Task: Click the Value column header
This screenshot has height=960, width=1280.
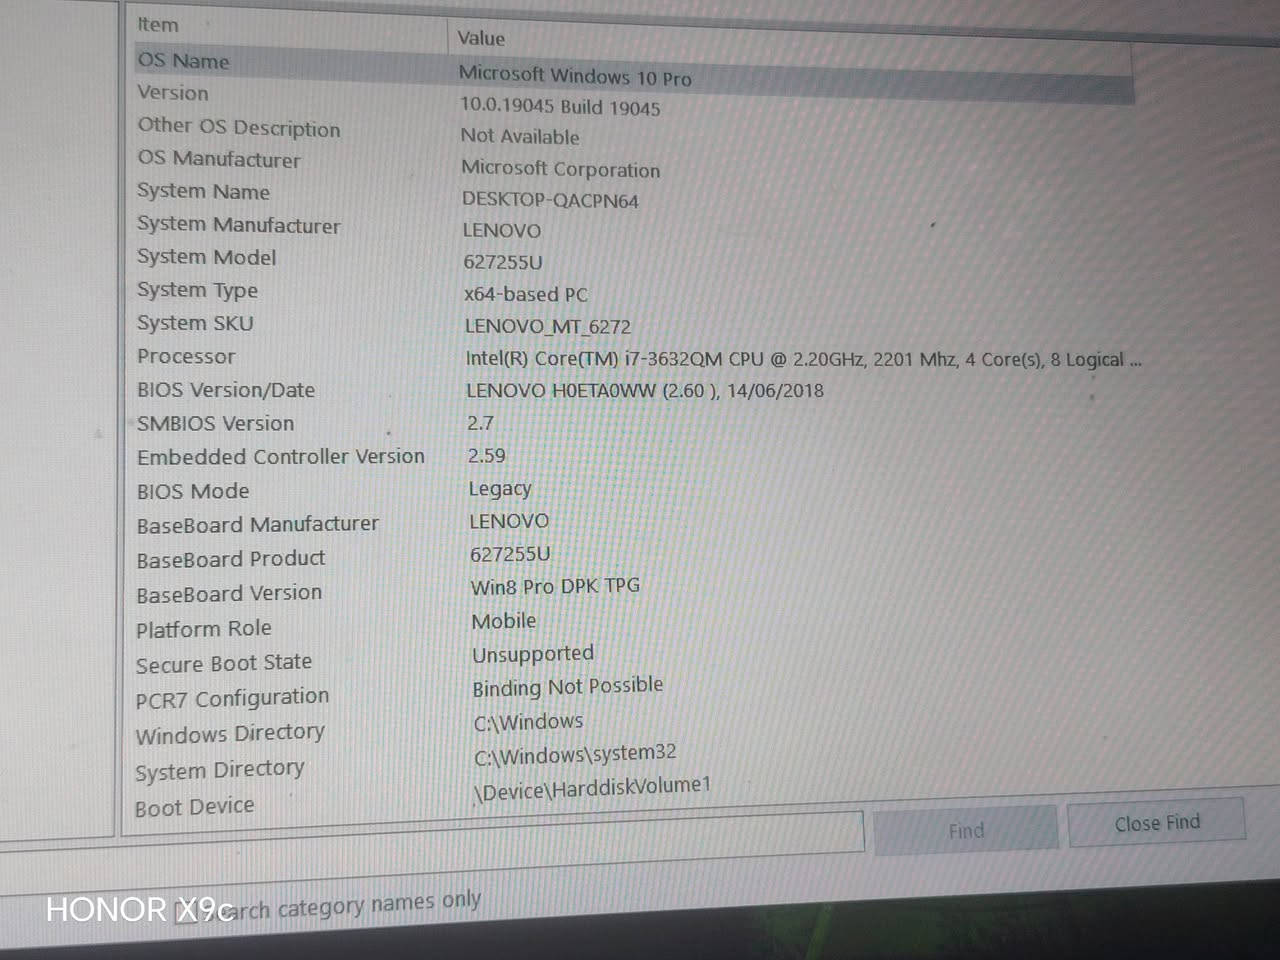Action: tap(481, 38)
